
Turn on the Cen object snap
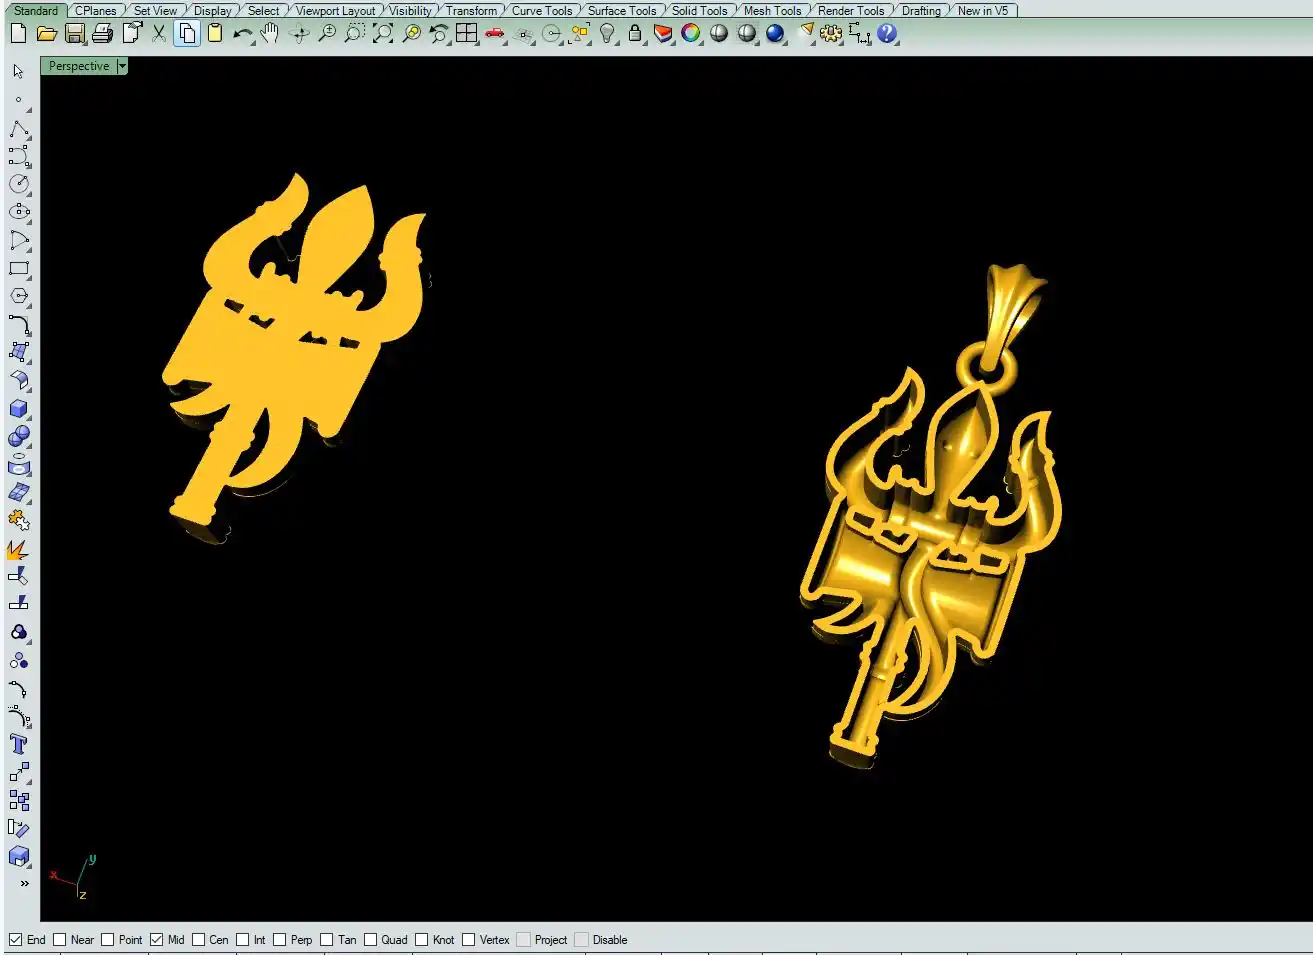coord(198,940)
